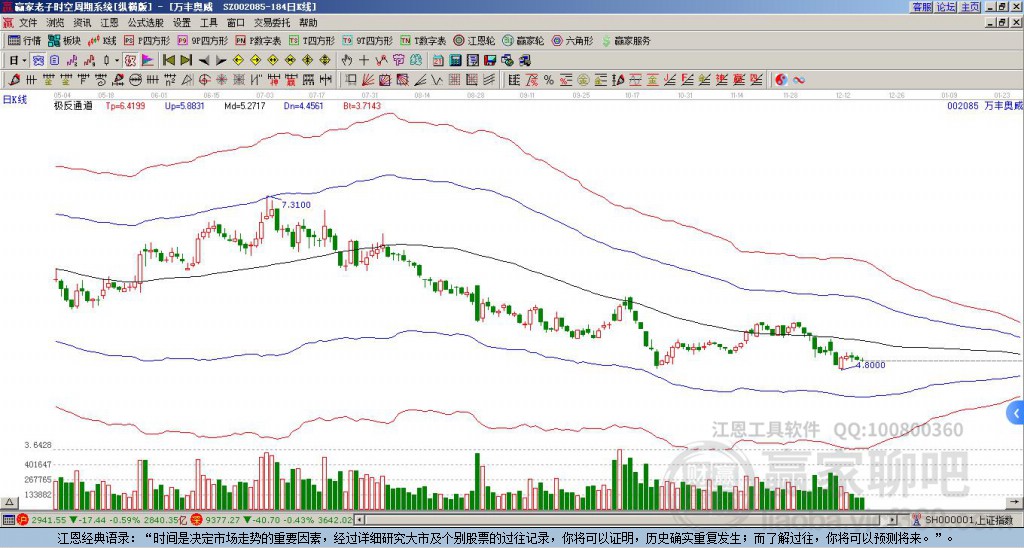Open the 帮助 menu

[308, 23]
